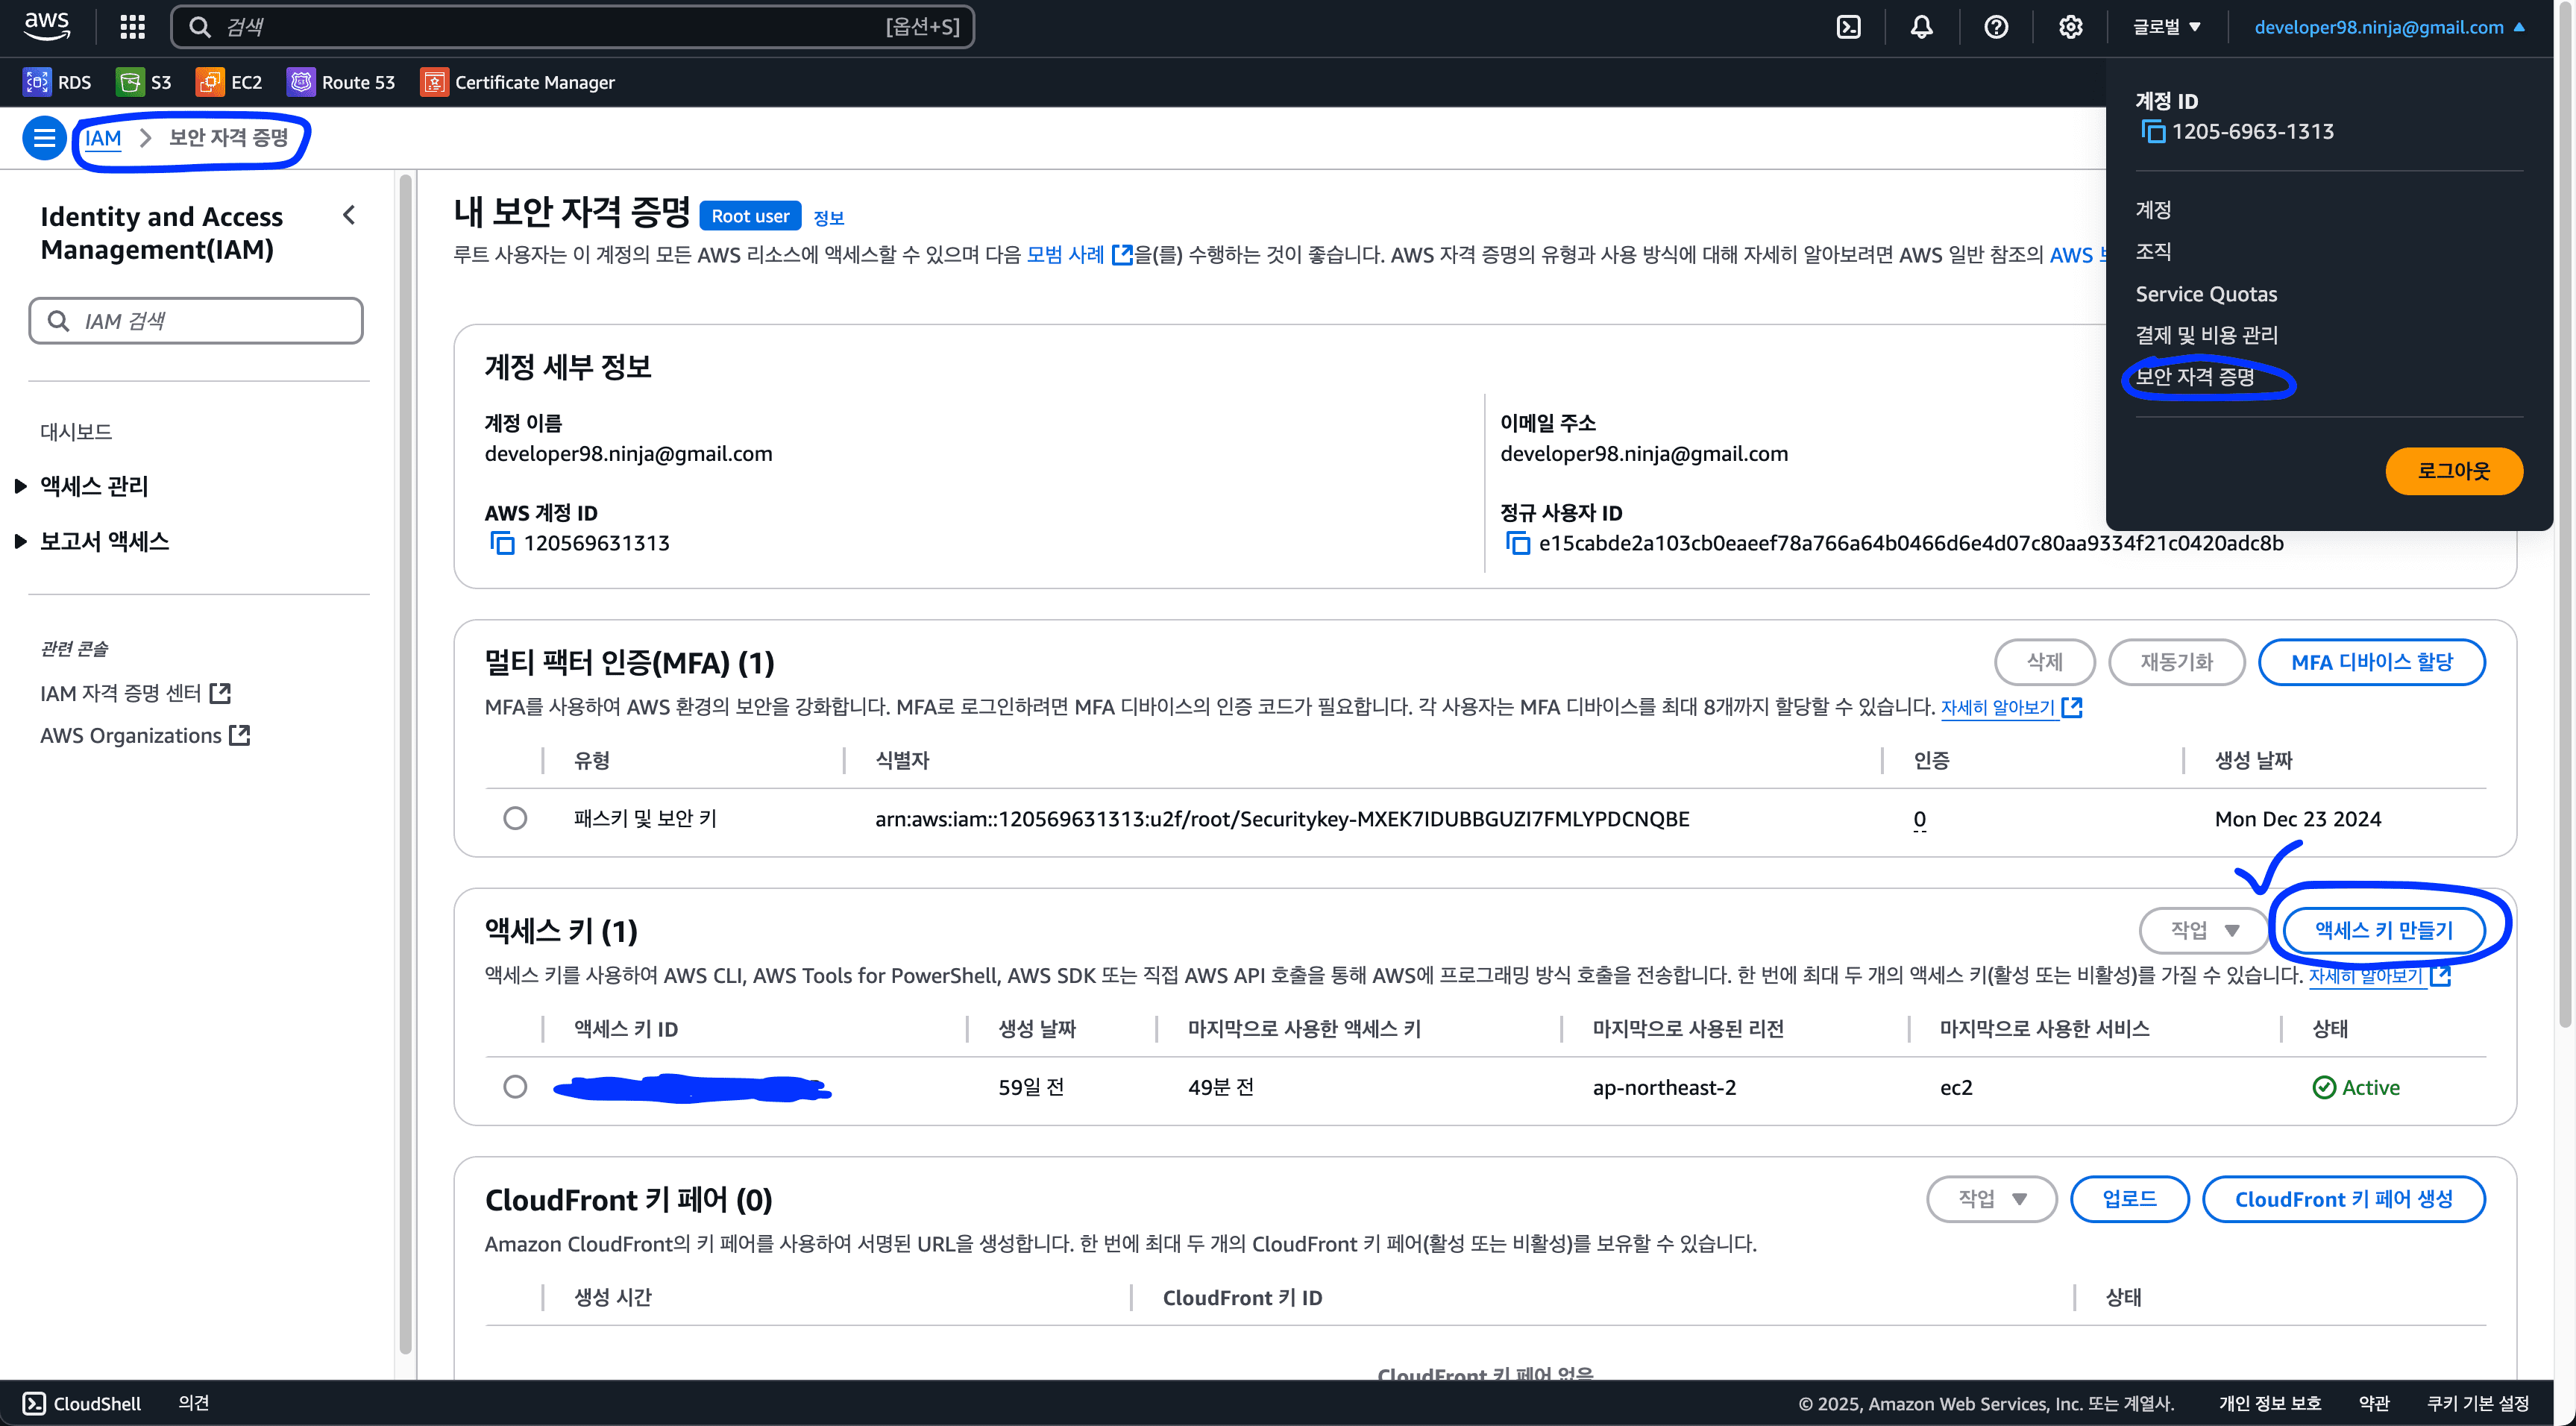Select Service Quotas in account menu
The height and width of the screenshot is (1426, 2576).
coord(2206,293)
